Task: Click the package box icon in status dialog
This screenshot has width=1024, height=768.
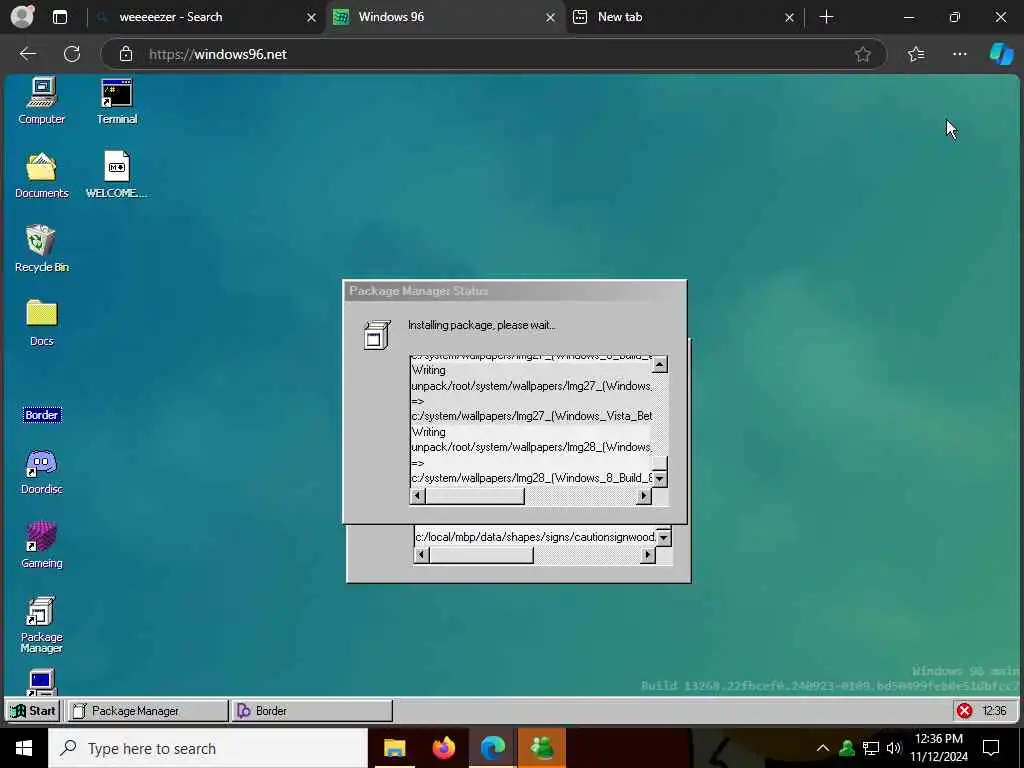Action: (377, 334)
